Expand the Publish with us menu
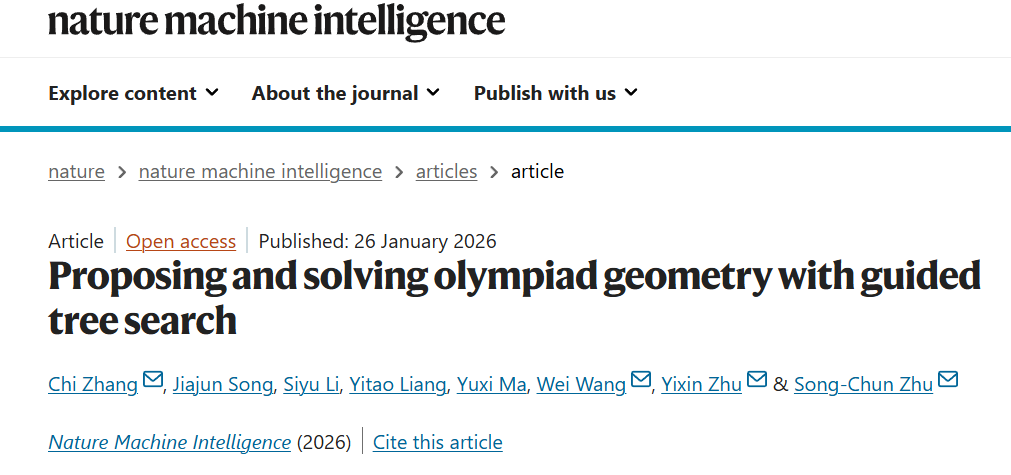This screenshot has width=1011, height=475. [x=555, y=93]
